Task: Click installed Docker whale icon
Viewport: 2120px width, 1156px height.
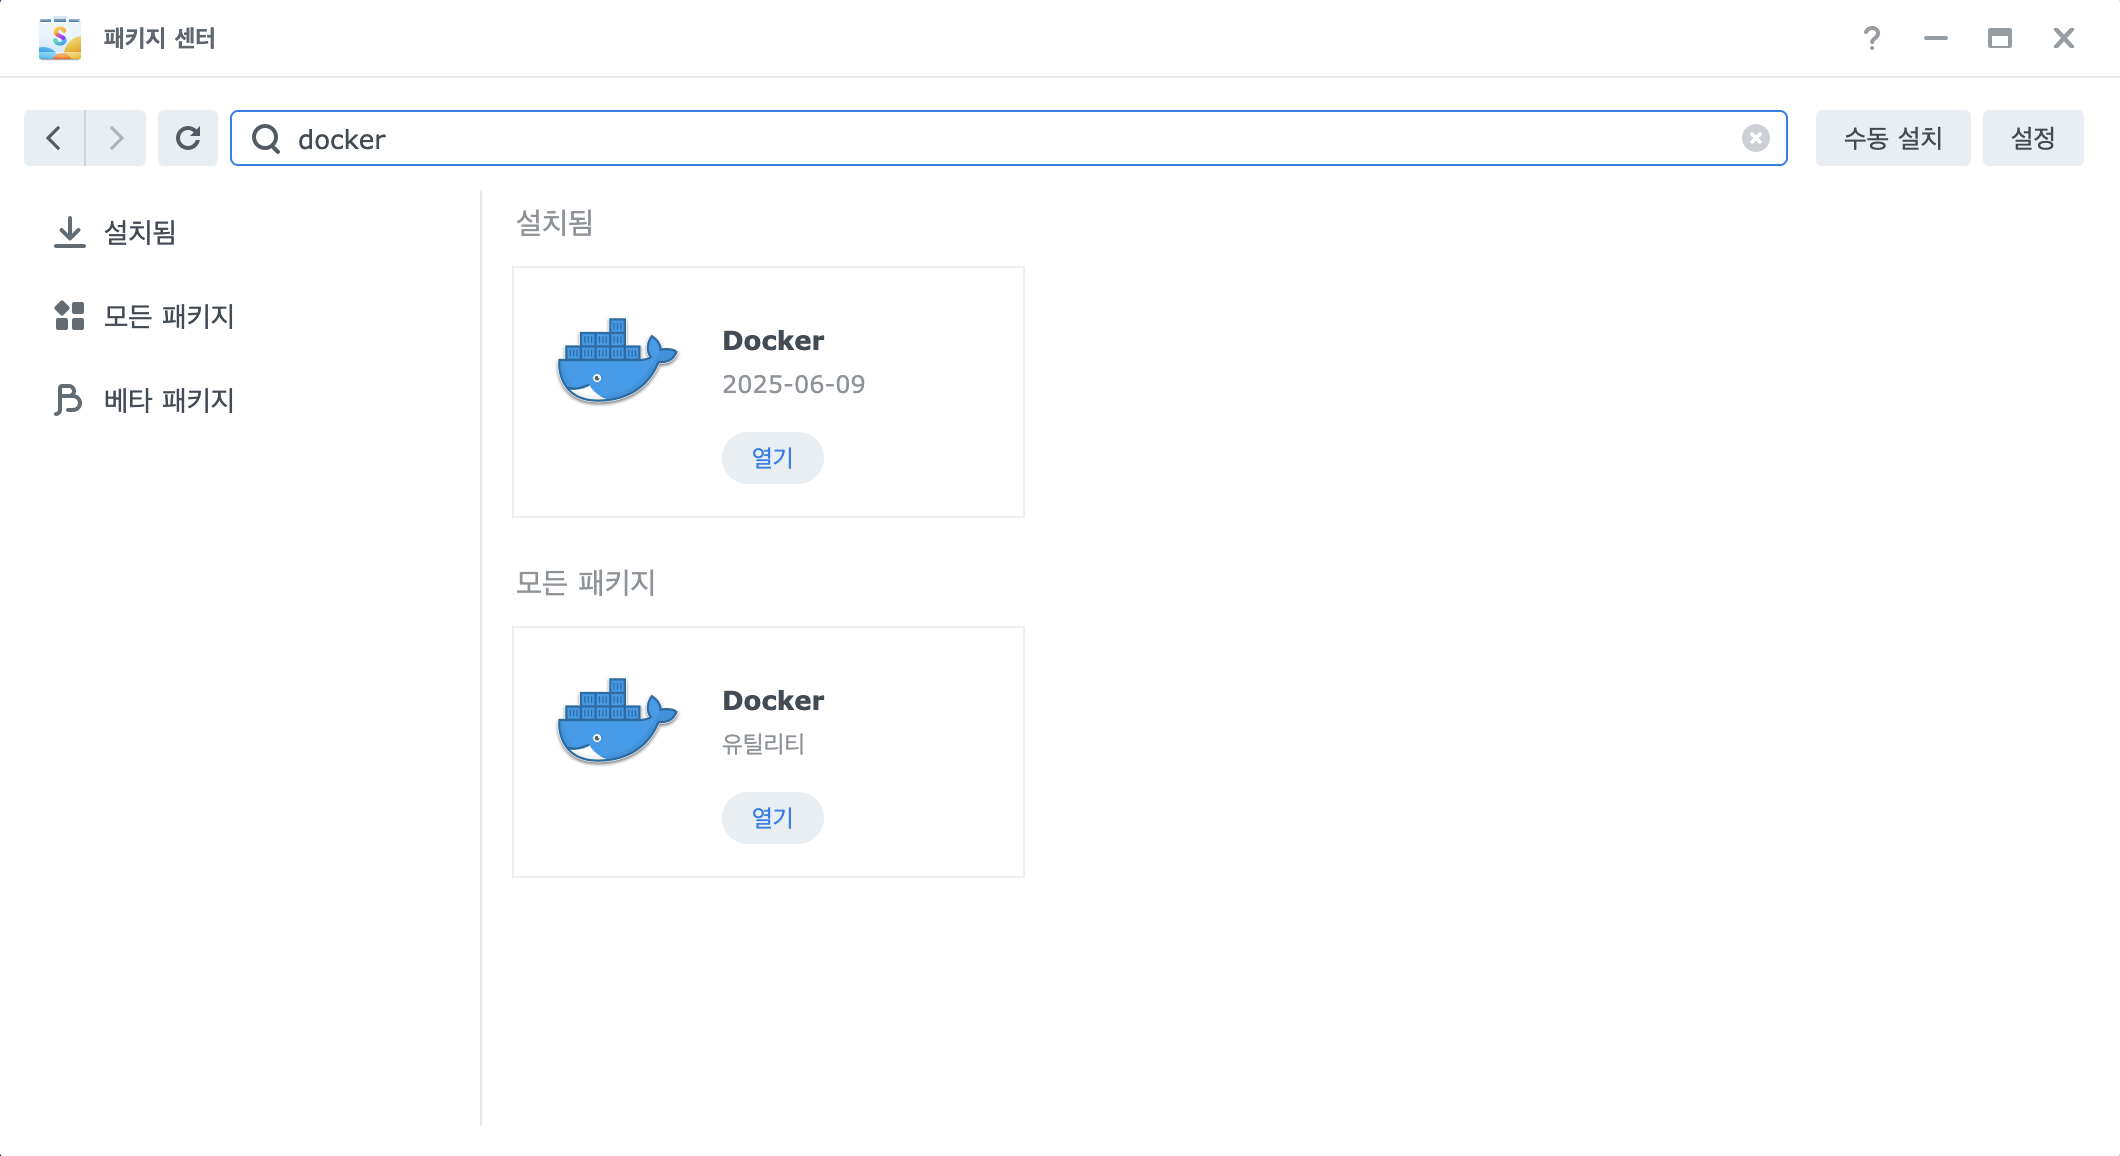Action: click(616, 361)
